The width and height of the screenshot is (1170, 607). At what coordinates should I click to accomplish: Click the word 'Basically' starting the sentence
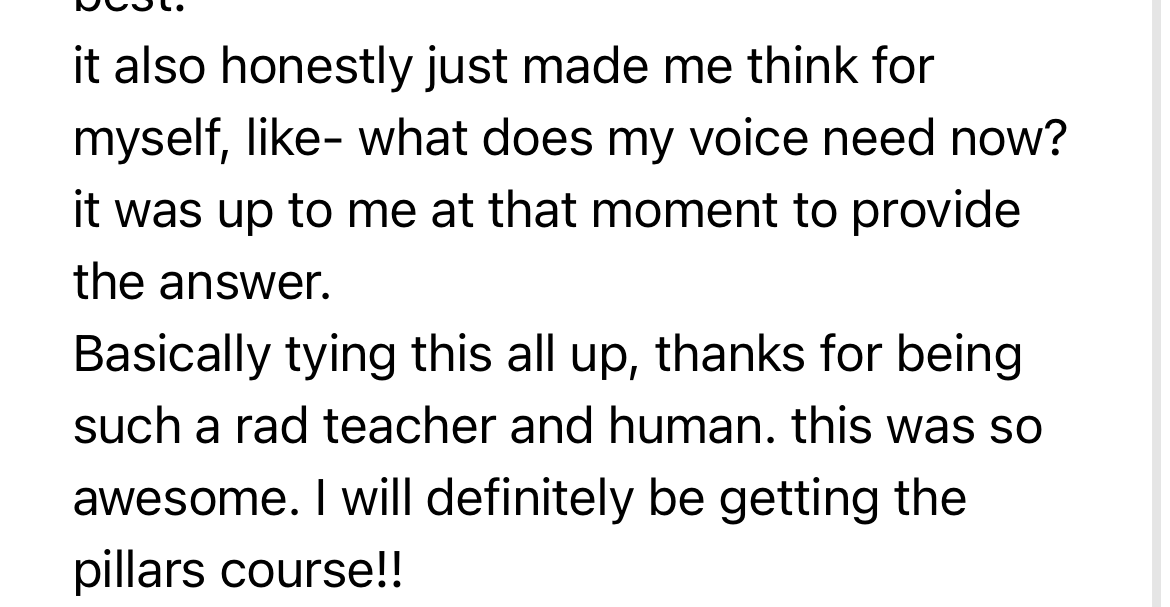(171, 355)
